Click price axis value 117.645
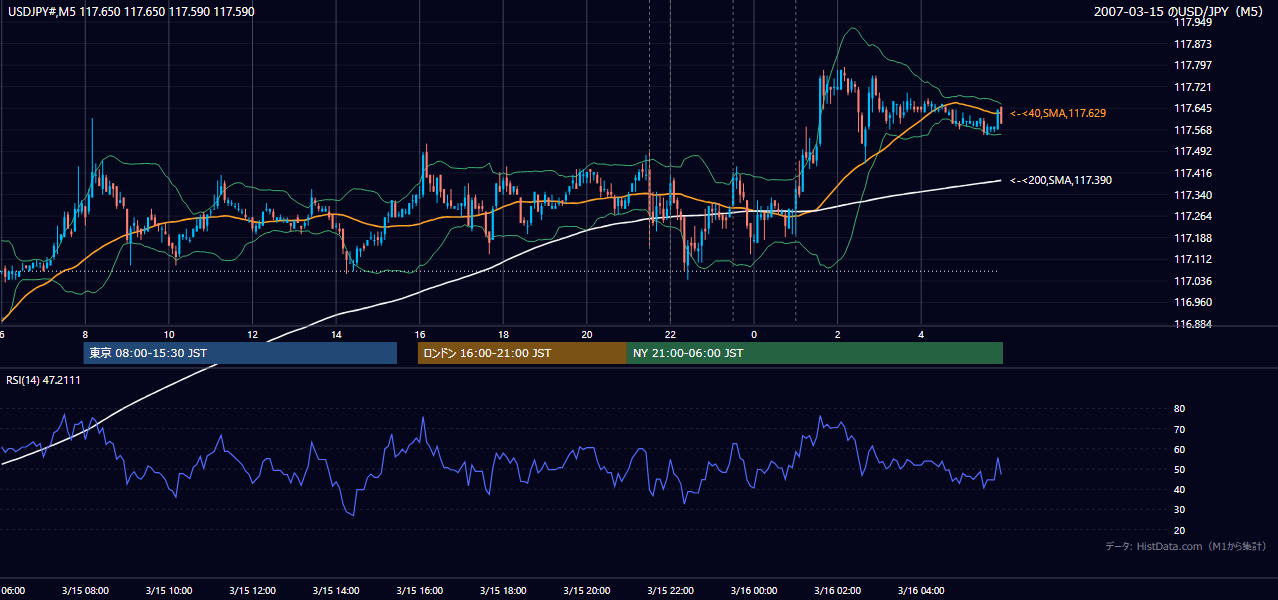This screenshot has height=600, width=1278. 1193,108
